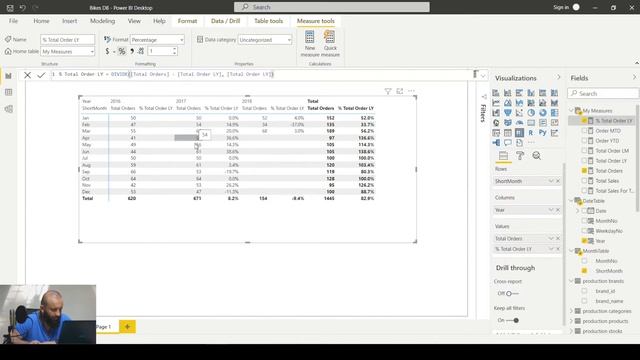Commit the formula with the checkmark
The height and width of the screenshot is (360, 640).
41,75
